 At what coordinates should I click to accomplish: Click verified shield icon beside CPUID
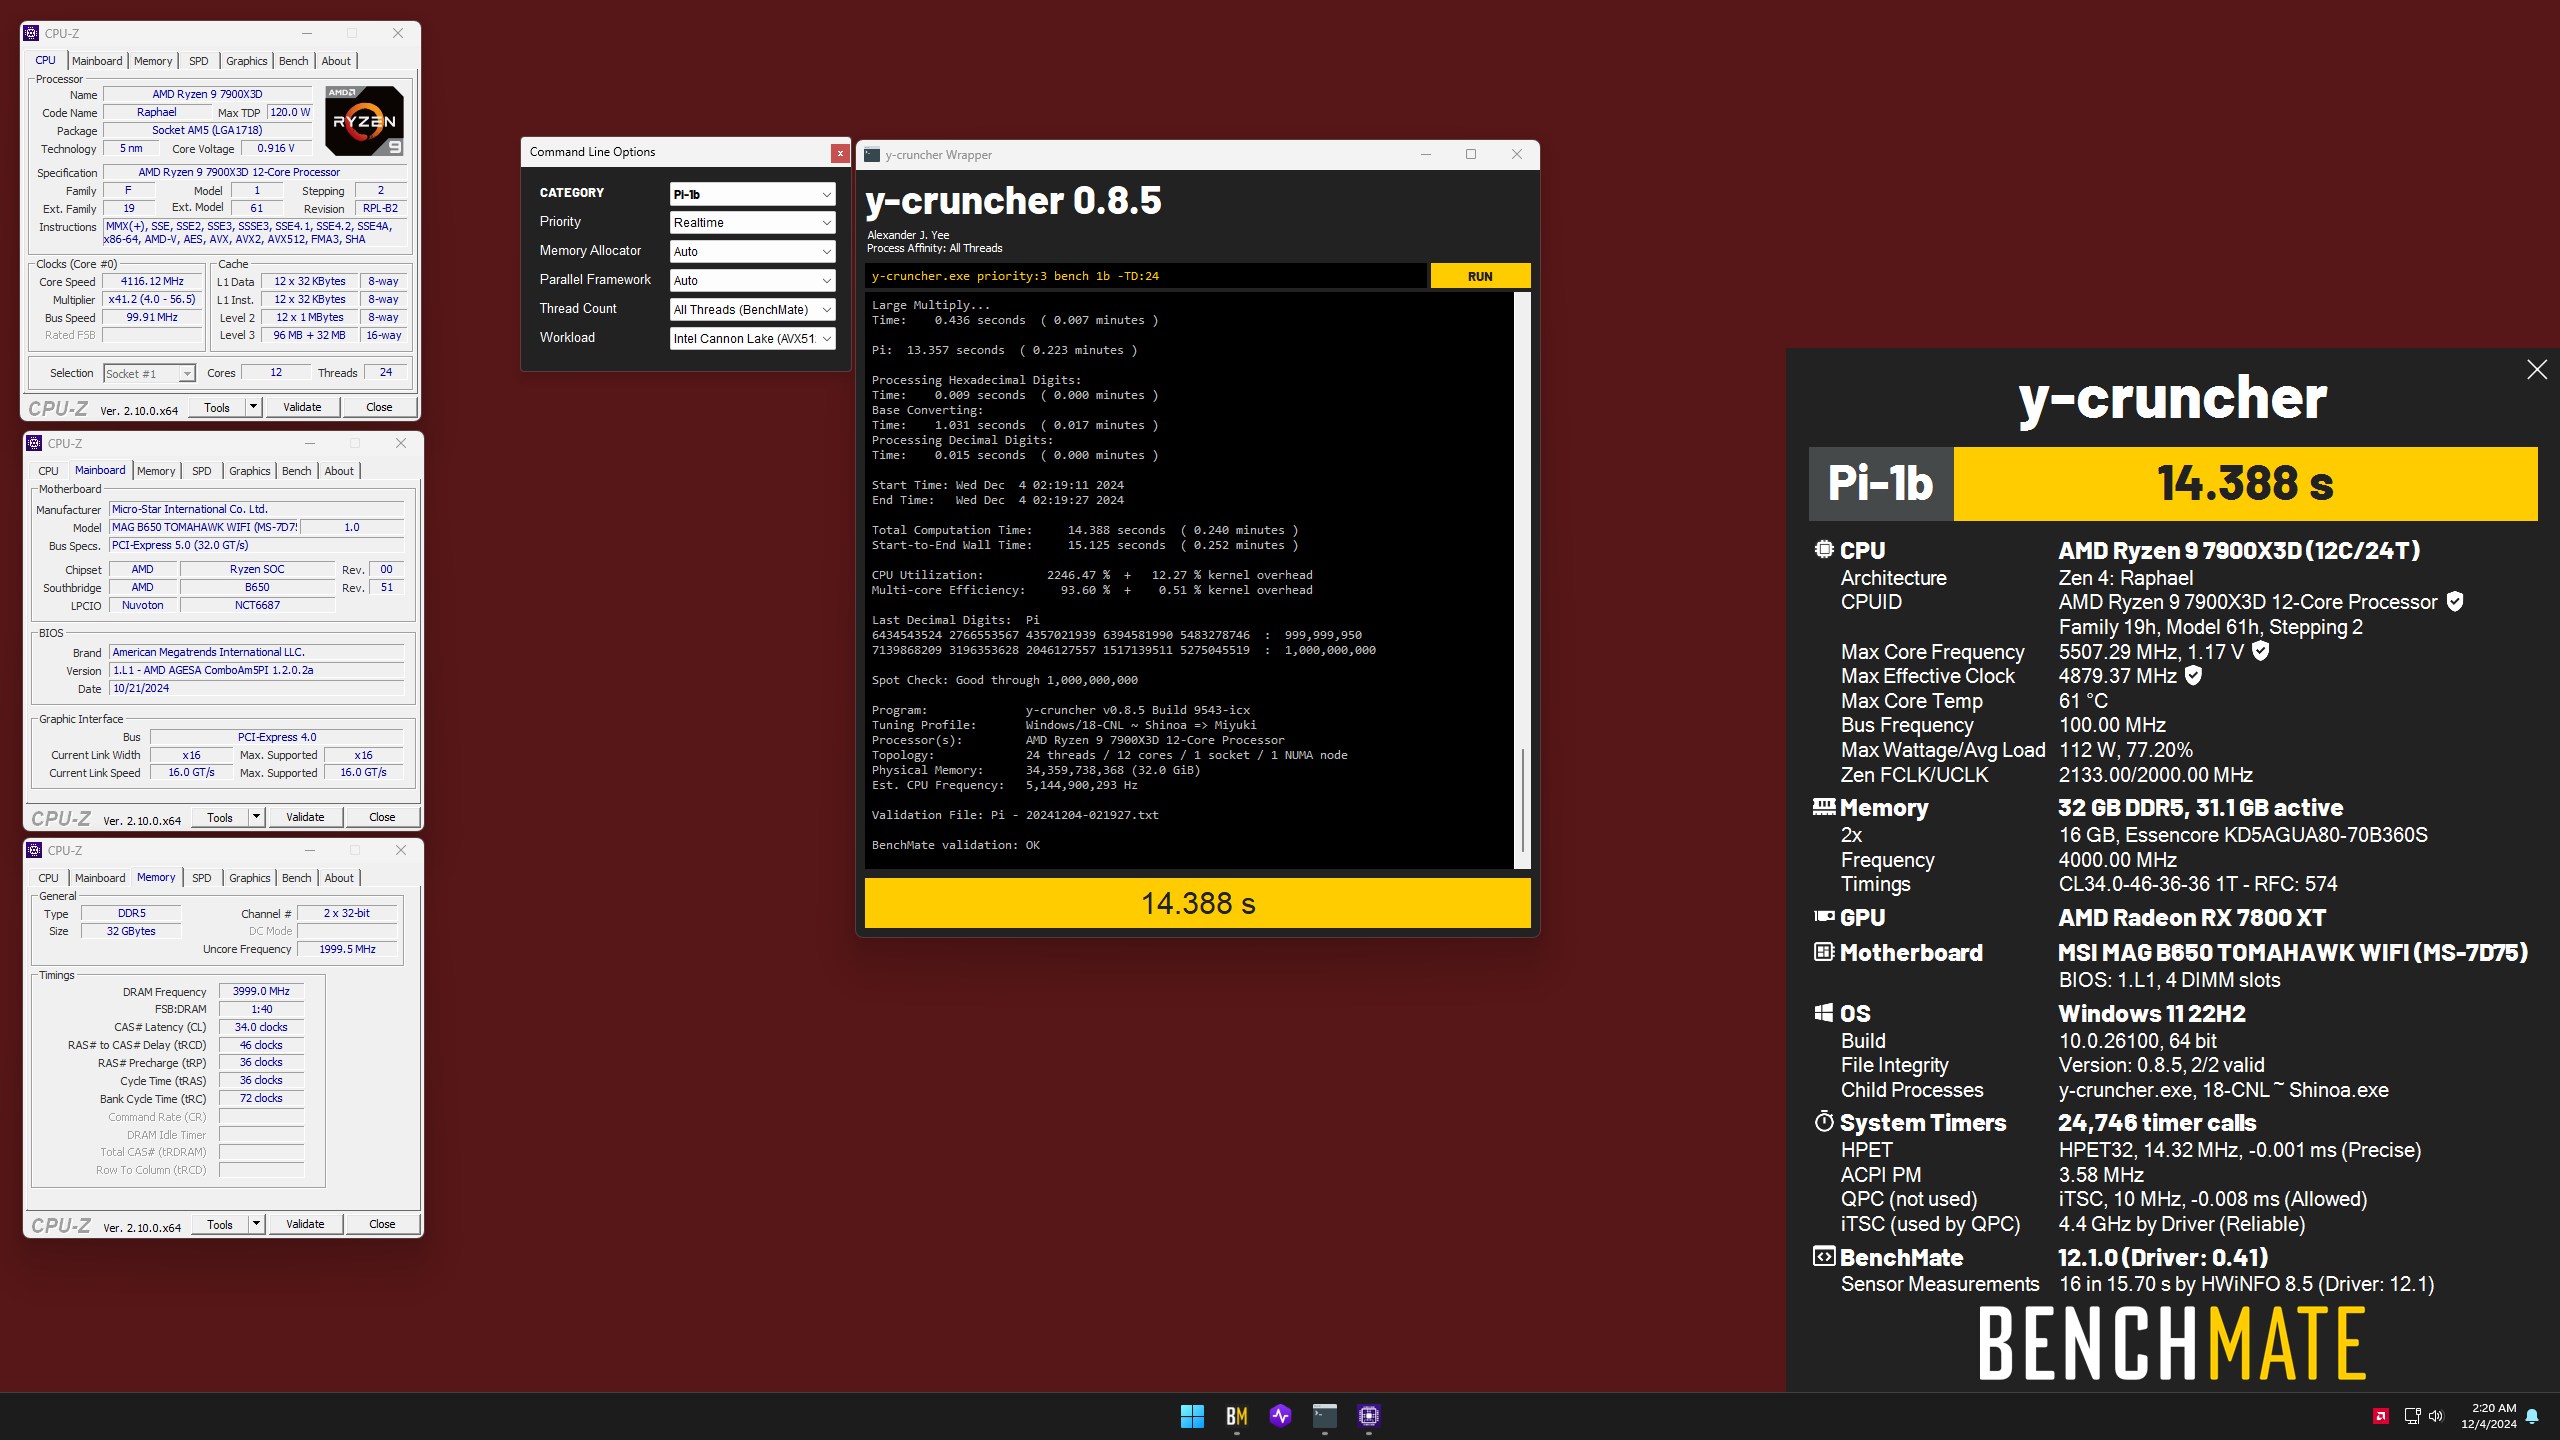tap(2455, 601)
